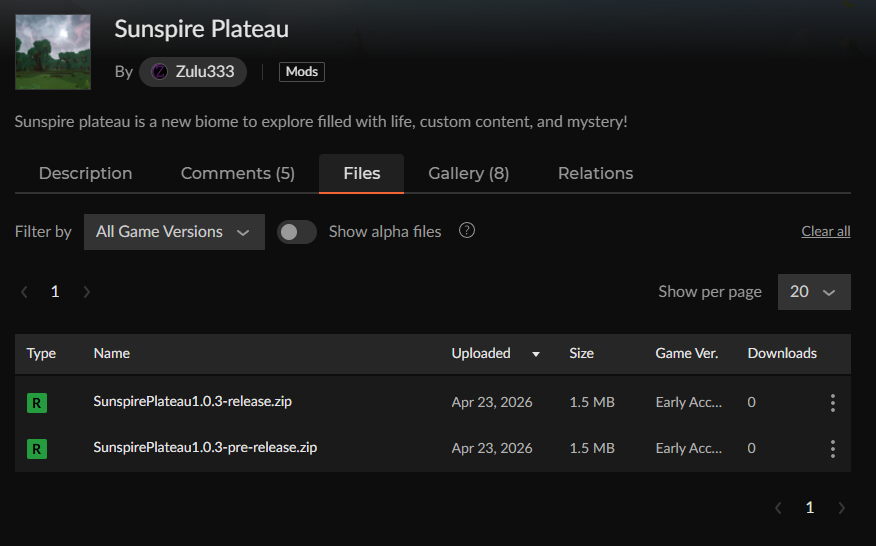This screenshot has height=546, width=876.
Task: Sort by the Size column header
Action: click(582, 353)
